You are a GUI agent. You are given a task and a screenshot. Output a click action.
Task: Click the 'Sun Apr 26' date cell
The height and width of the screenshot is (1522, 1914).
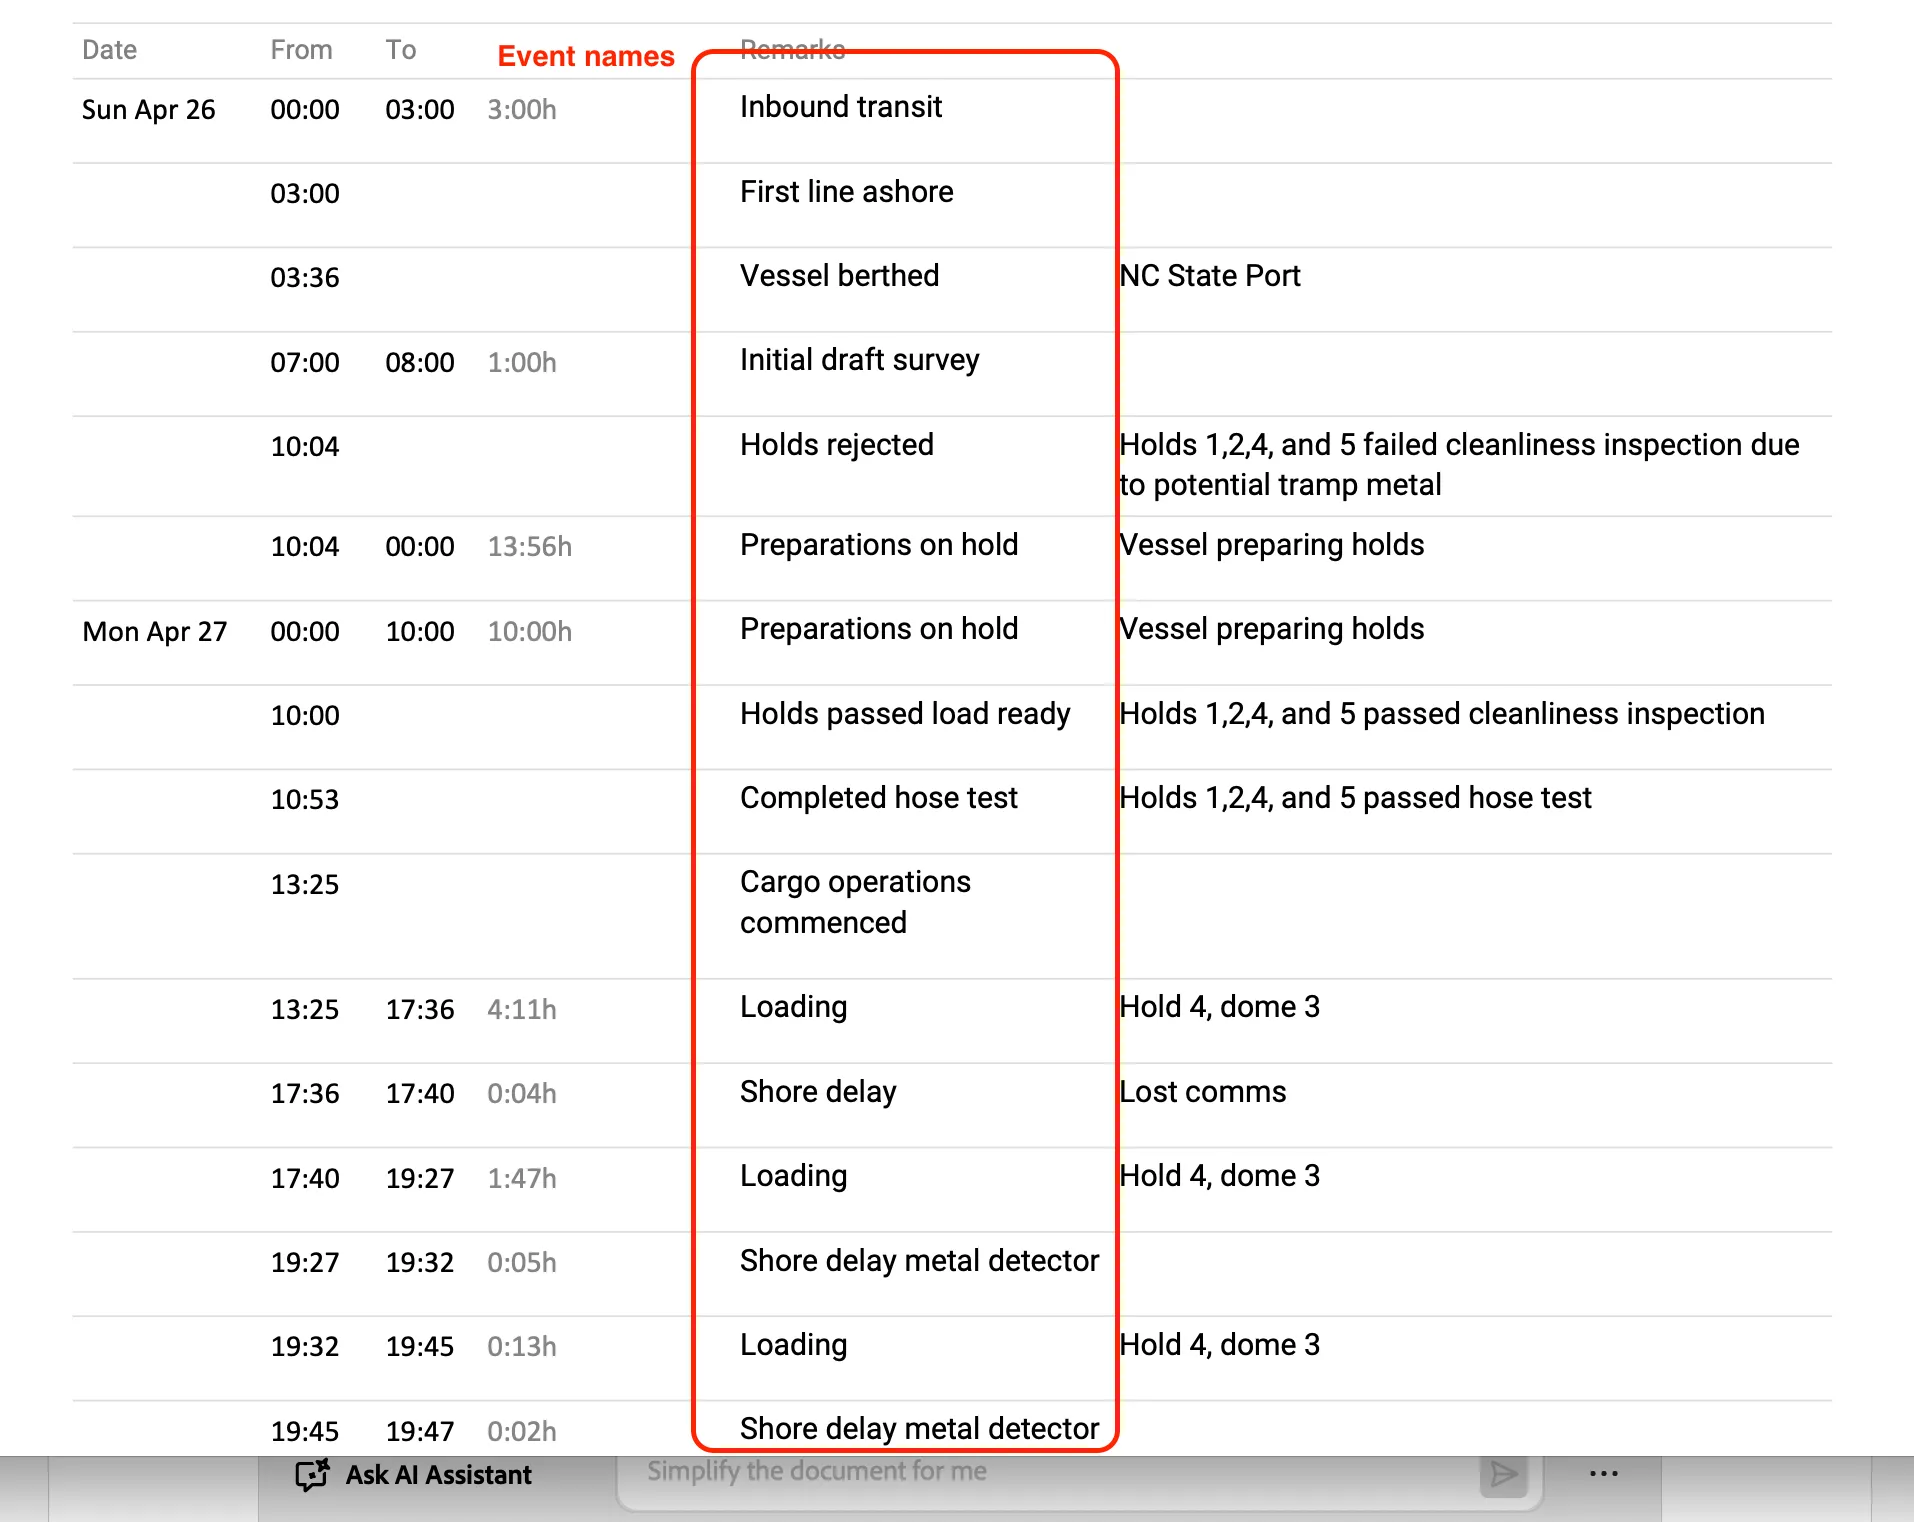tap(149, 110)
